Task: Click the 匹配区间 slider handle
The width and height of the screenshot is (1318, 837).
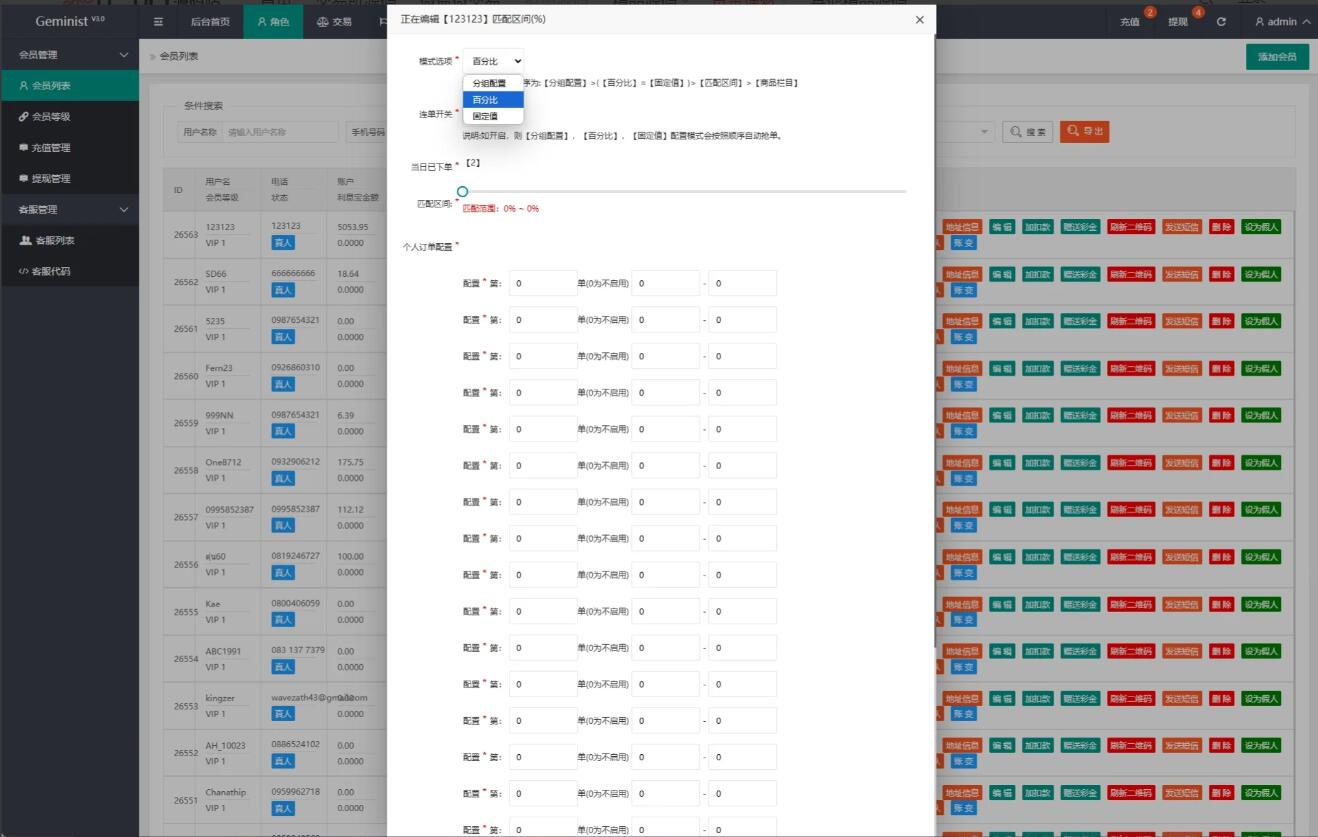Action: pos(462,191)
